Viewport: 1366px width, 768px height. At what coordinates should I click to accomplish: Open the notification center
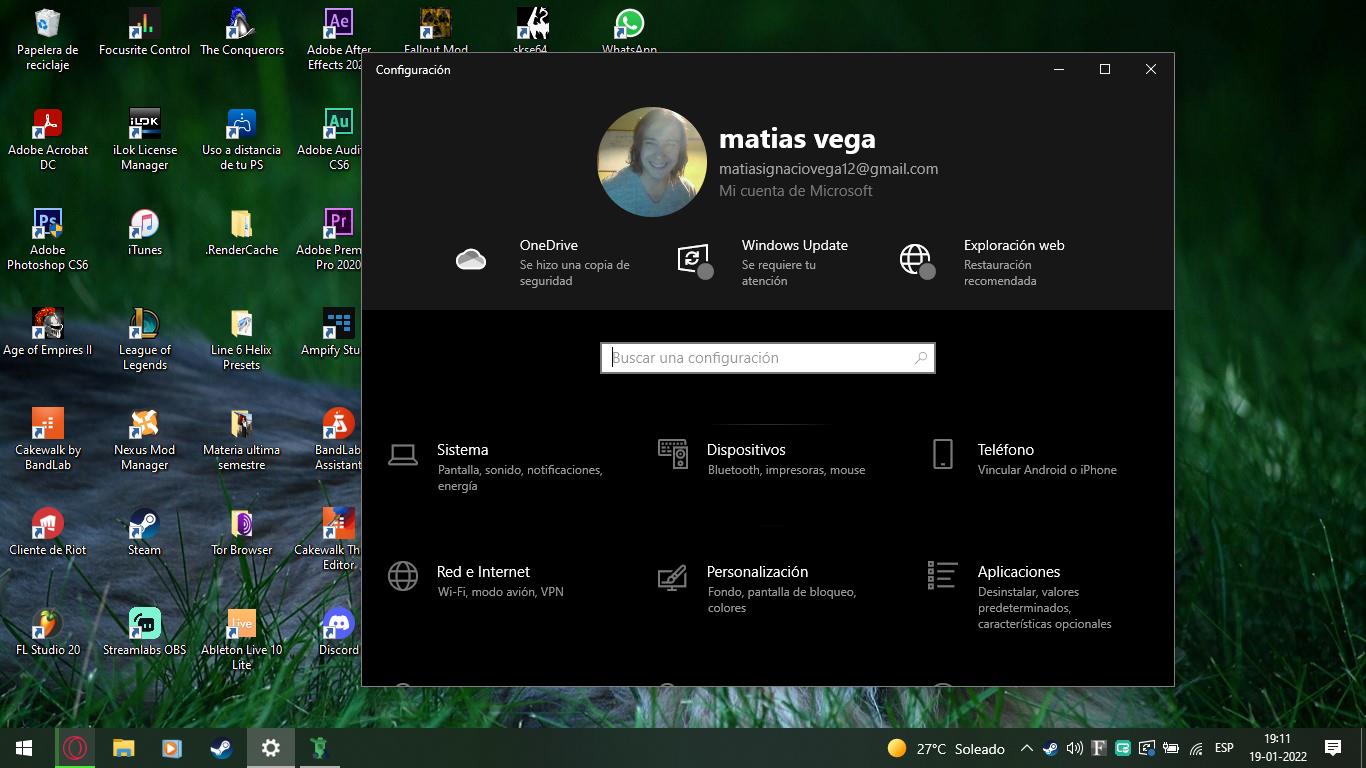click(1332, 748)
